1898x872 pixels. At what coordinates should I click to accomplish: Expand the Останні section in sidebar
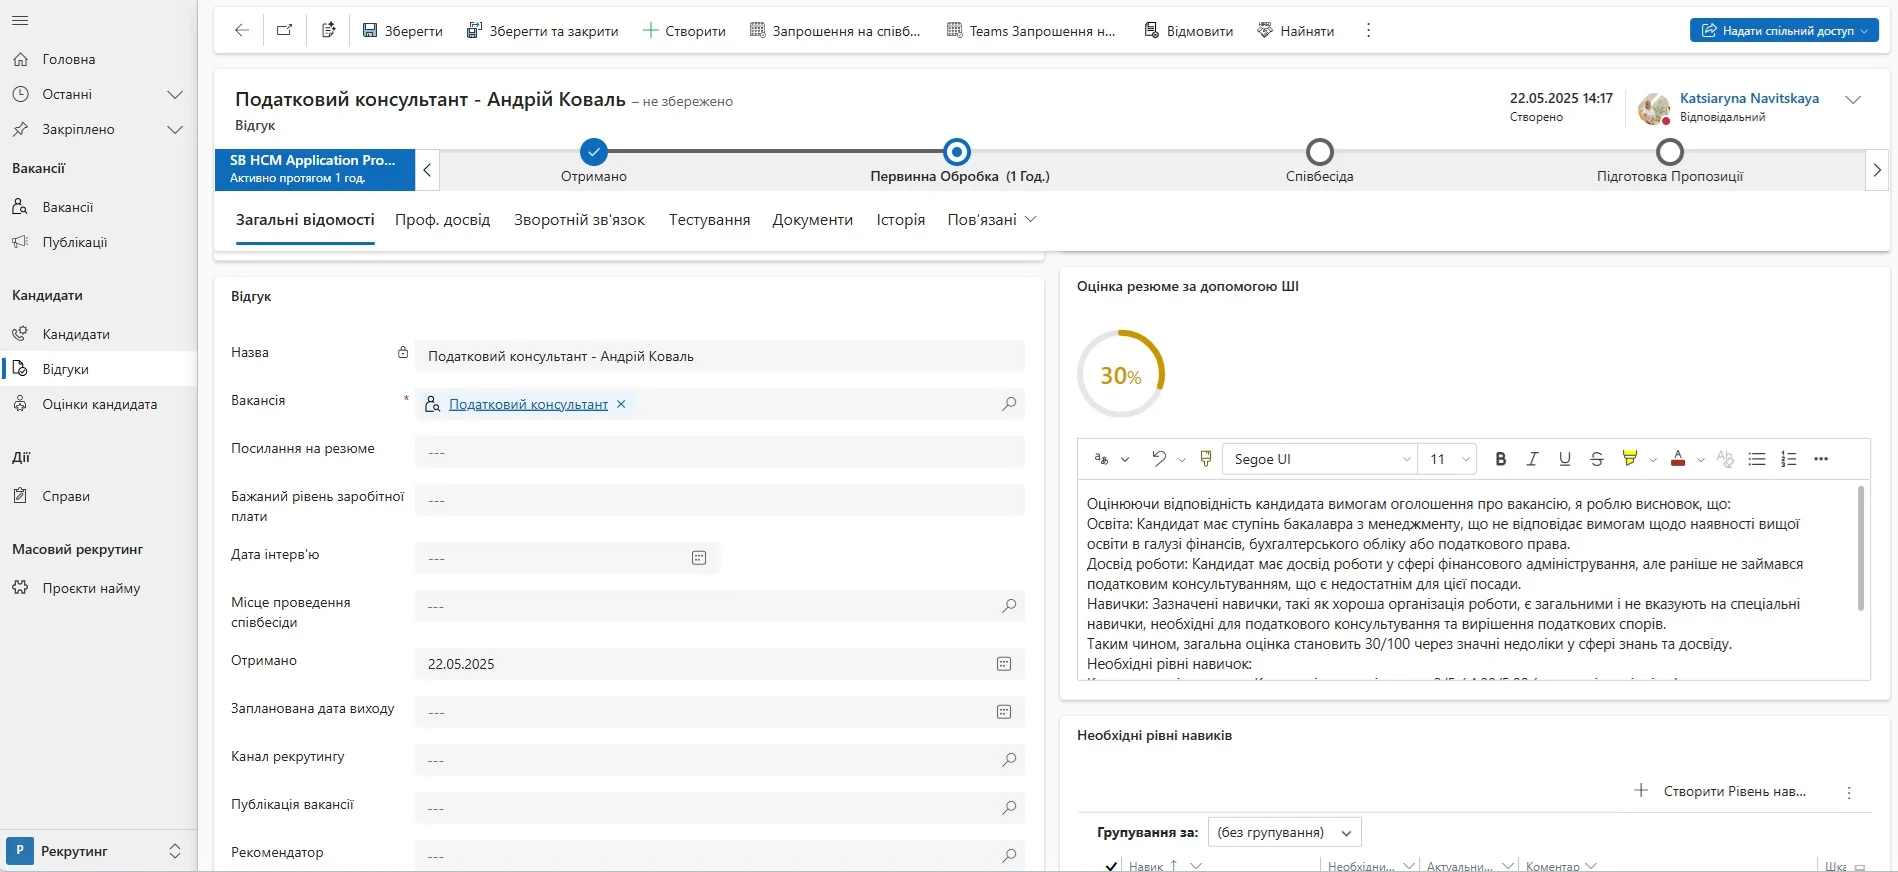(175, 94)
